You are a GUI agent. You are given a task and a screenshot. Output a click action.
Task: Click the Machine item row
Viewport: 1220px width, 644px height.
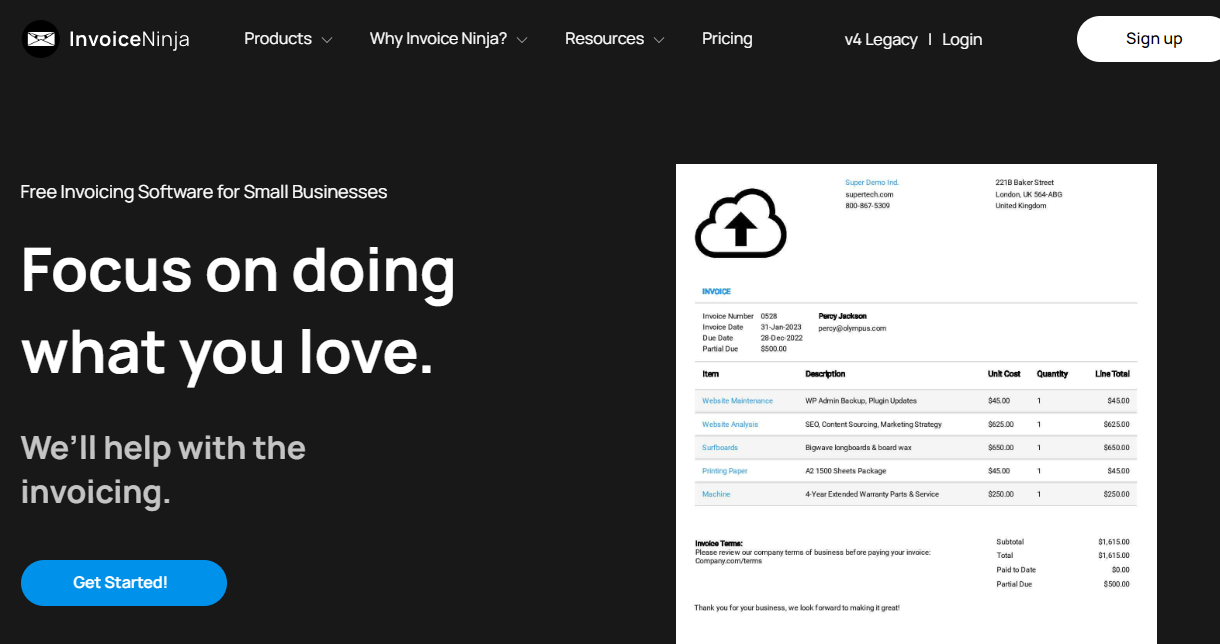click(x=916, y=494)
